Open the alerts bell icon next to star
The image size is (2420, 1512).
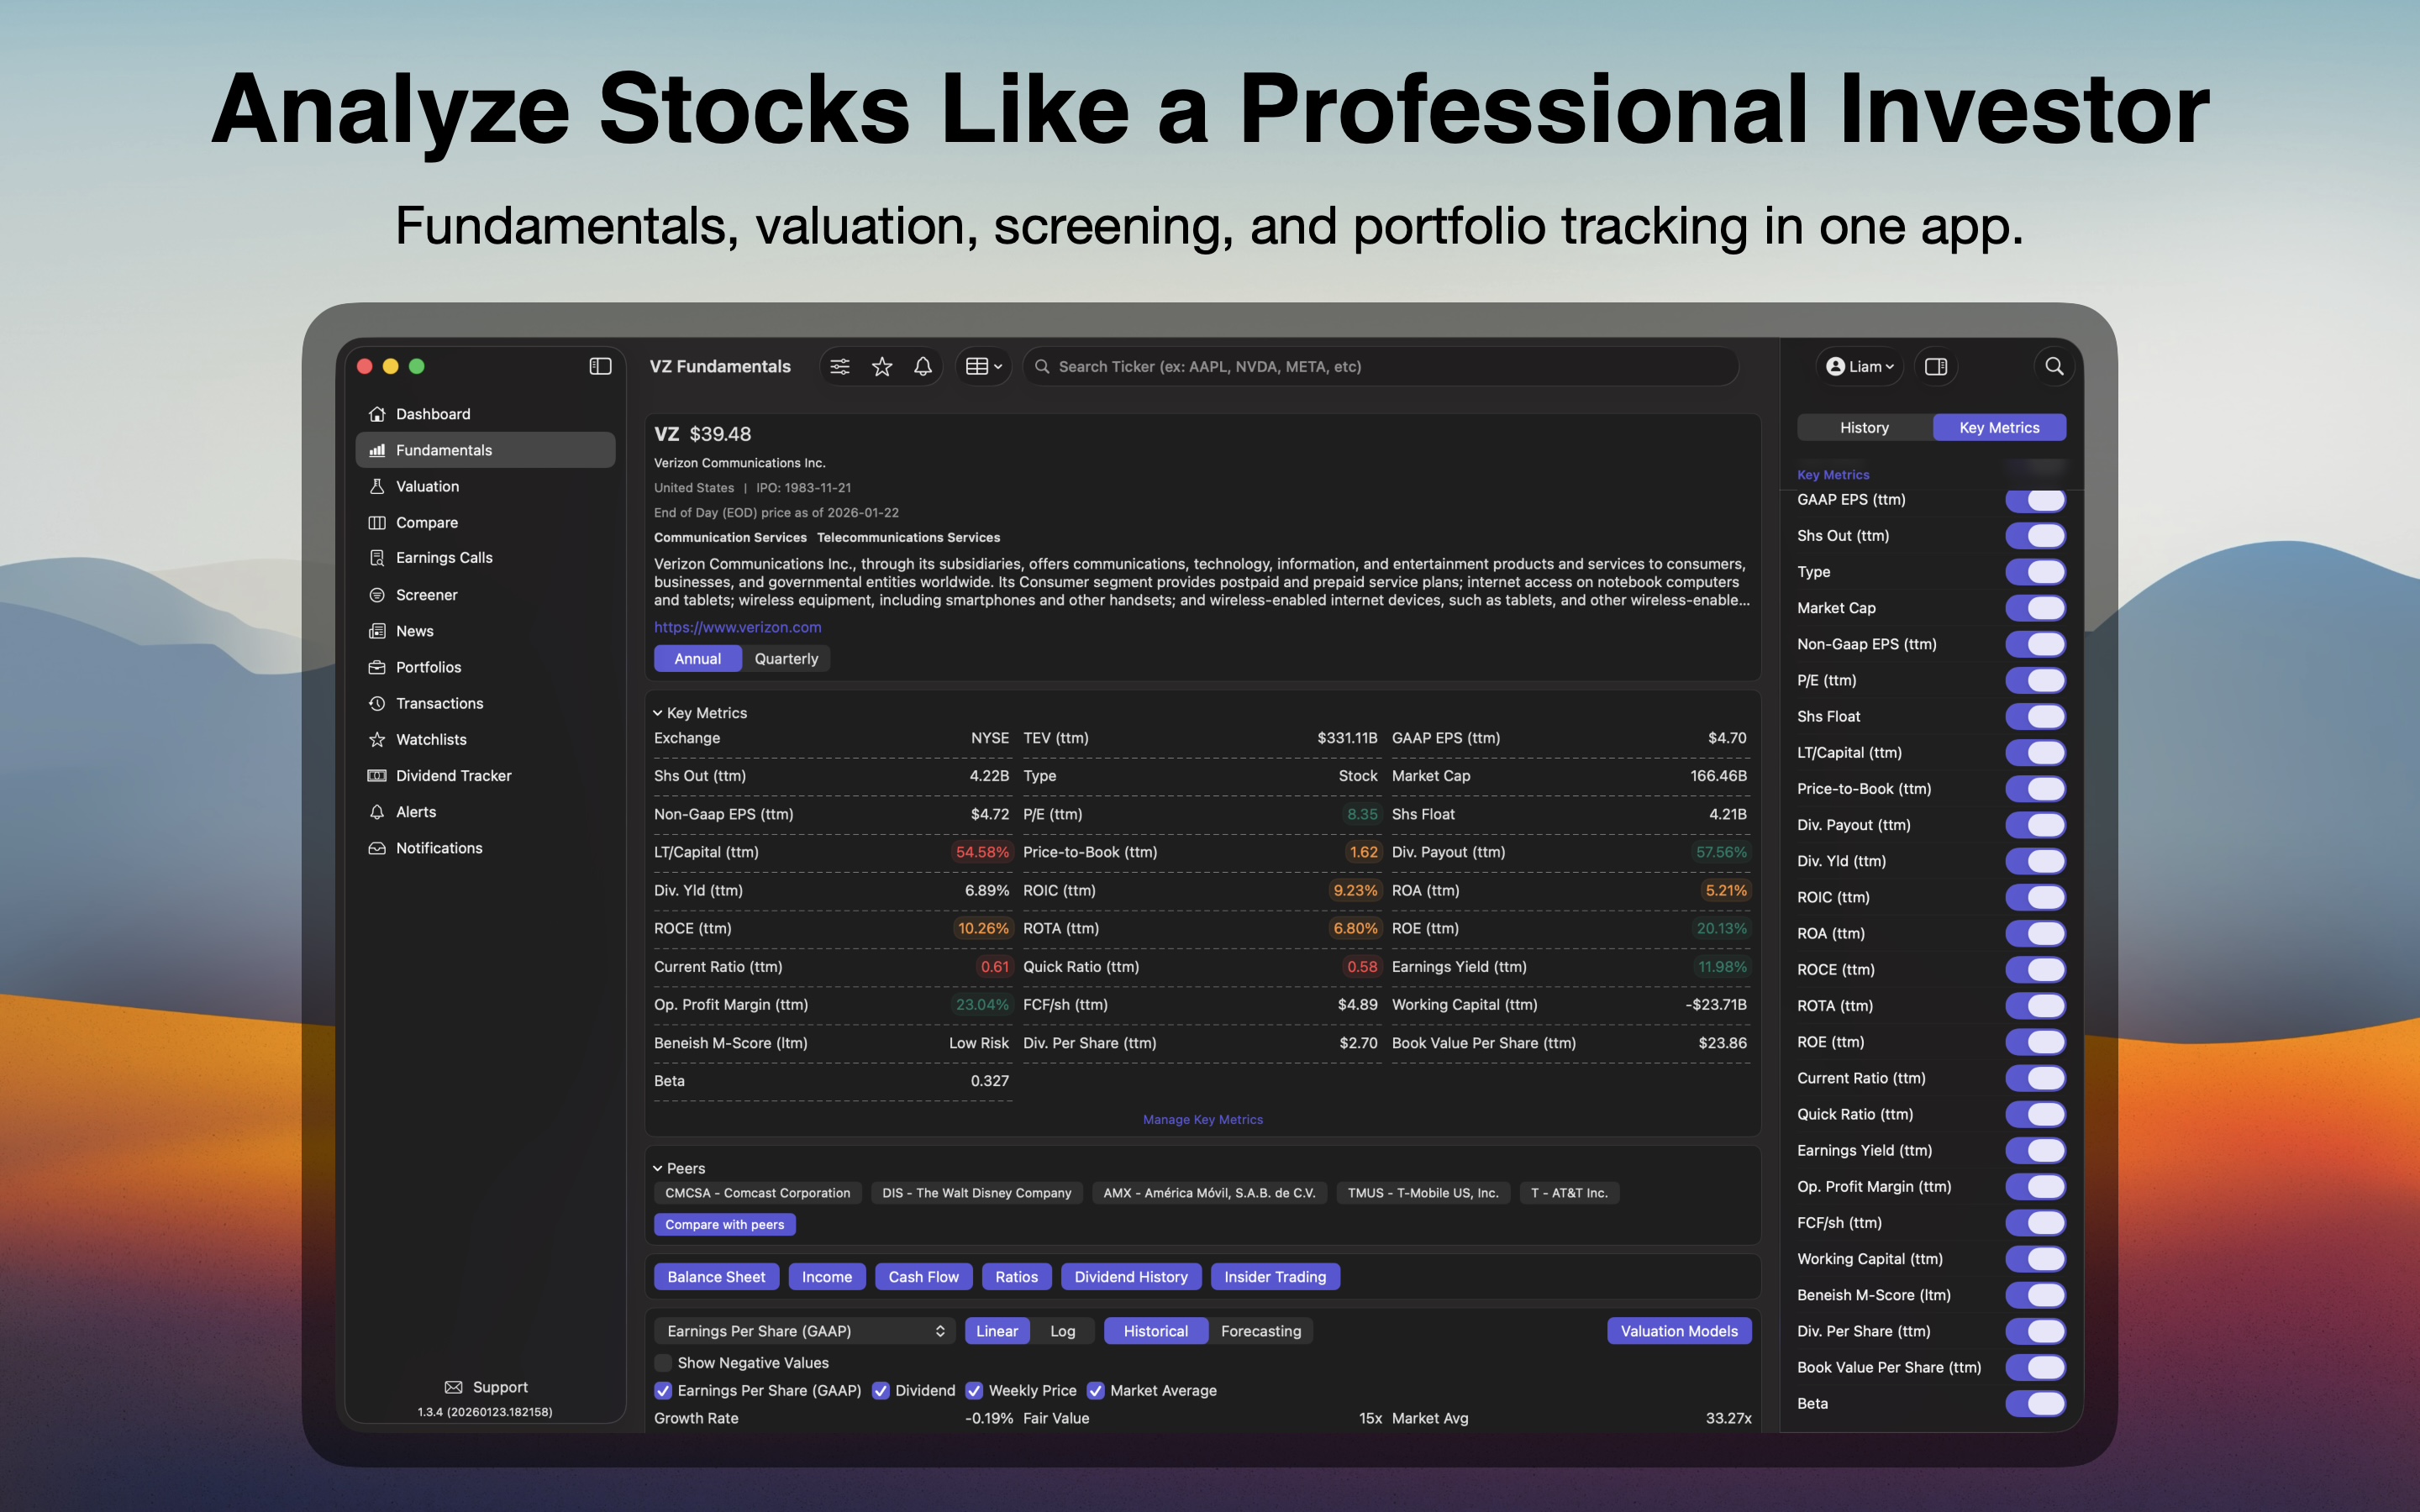[922, 366]
